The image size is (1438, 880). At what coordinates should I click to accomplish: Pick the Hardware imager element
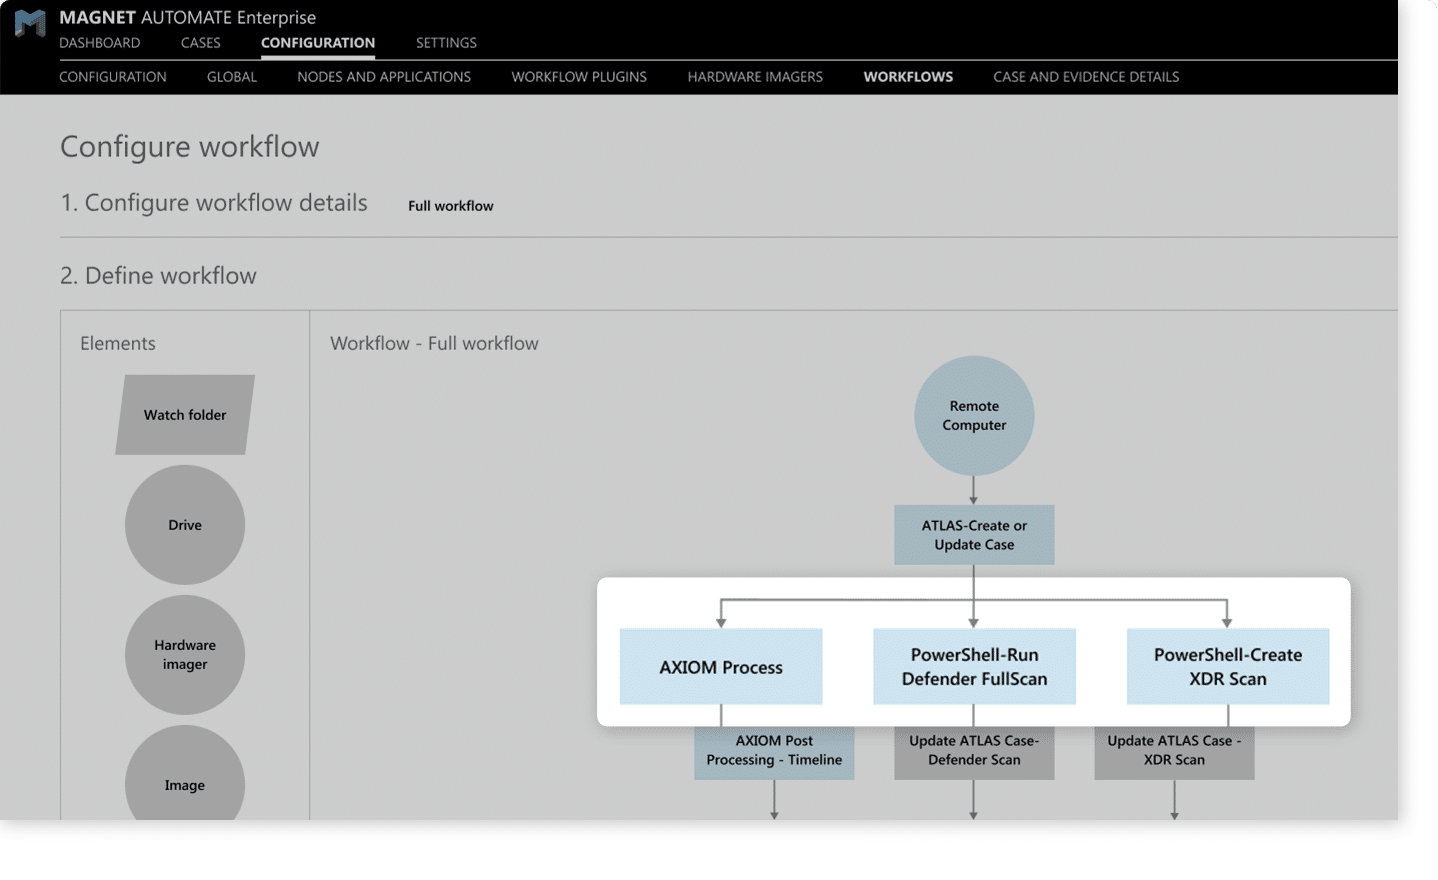point(185,655)
